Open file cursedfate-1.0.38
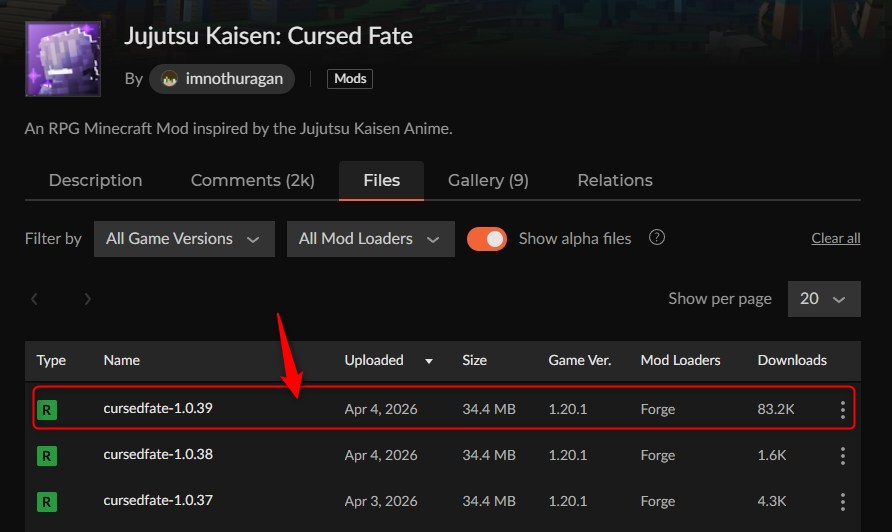Viewport: 892px width, 532px height. pyautogui.click(x=158, y=454)
